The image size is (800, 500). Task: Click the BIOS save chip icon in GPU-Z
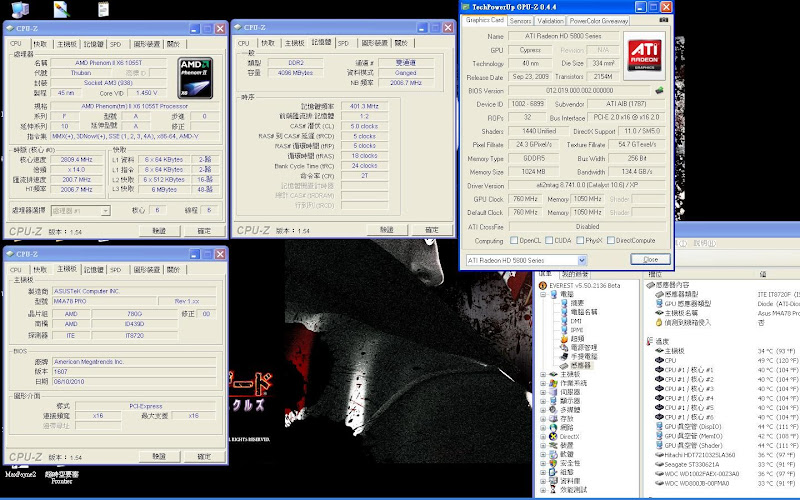point(659,90)
